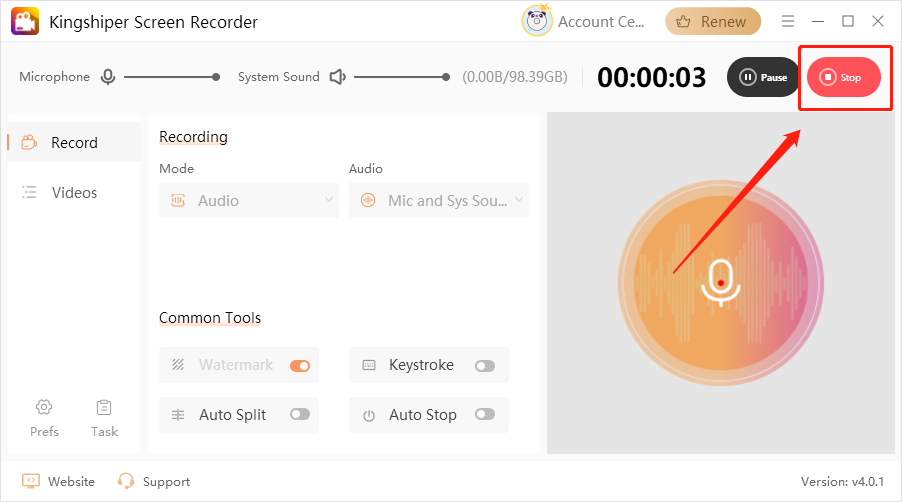Mute the system sound speaker icon
Viewport: 902px width, 502px height.
point(337,76)
